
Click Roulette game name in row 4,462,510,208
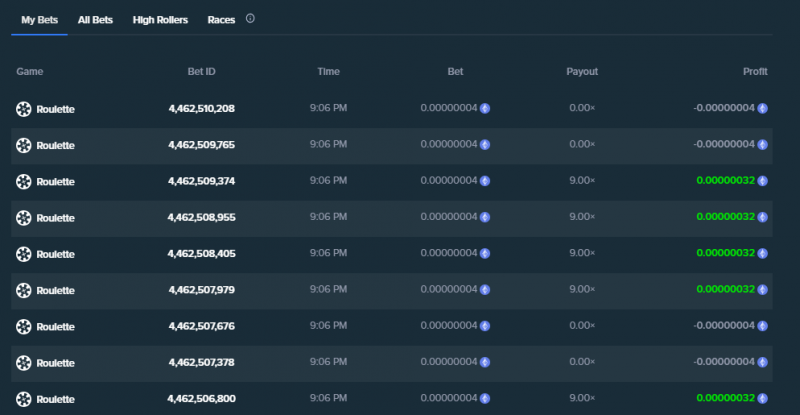click(56, 109)
